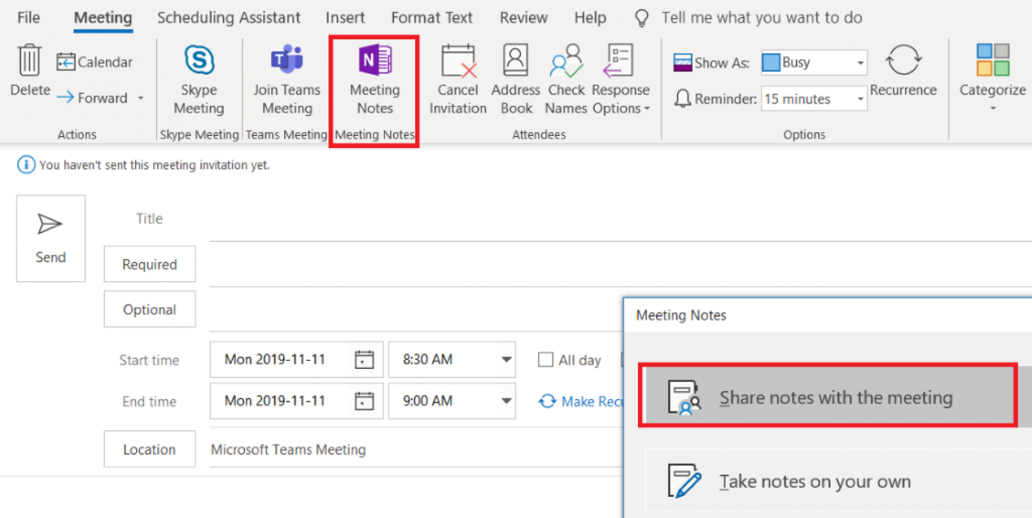Click the Check Names icon

566,62
